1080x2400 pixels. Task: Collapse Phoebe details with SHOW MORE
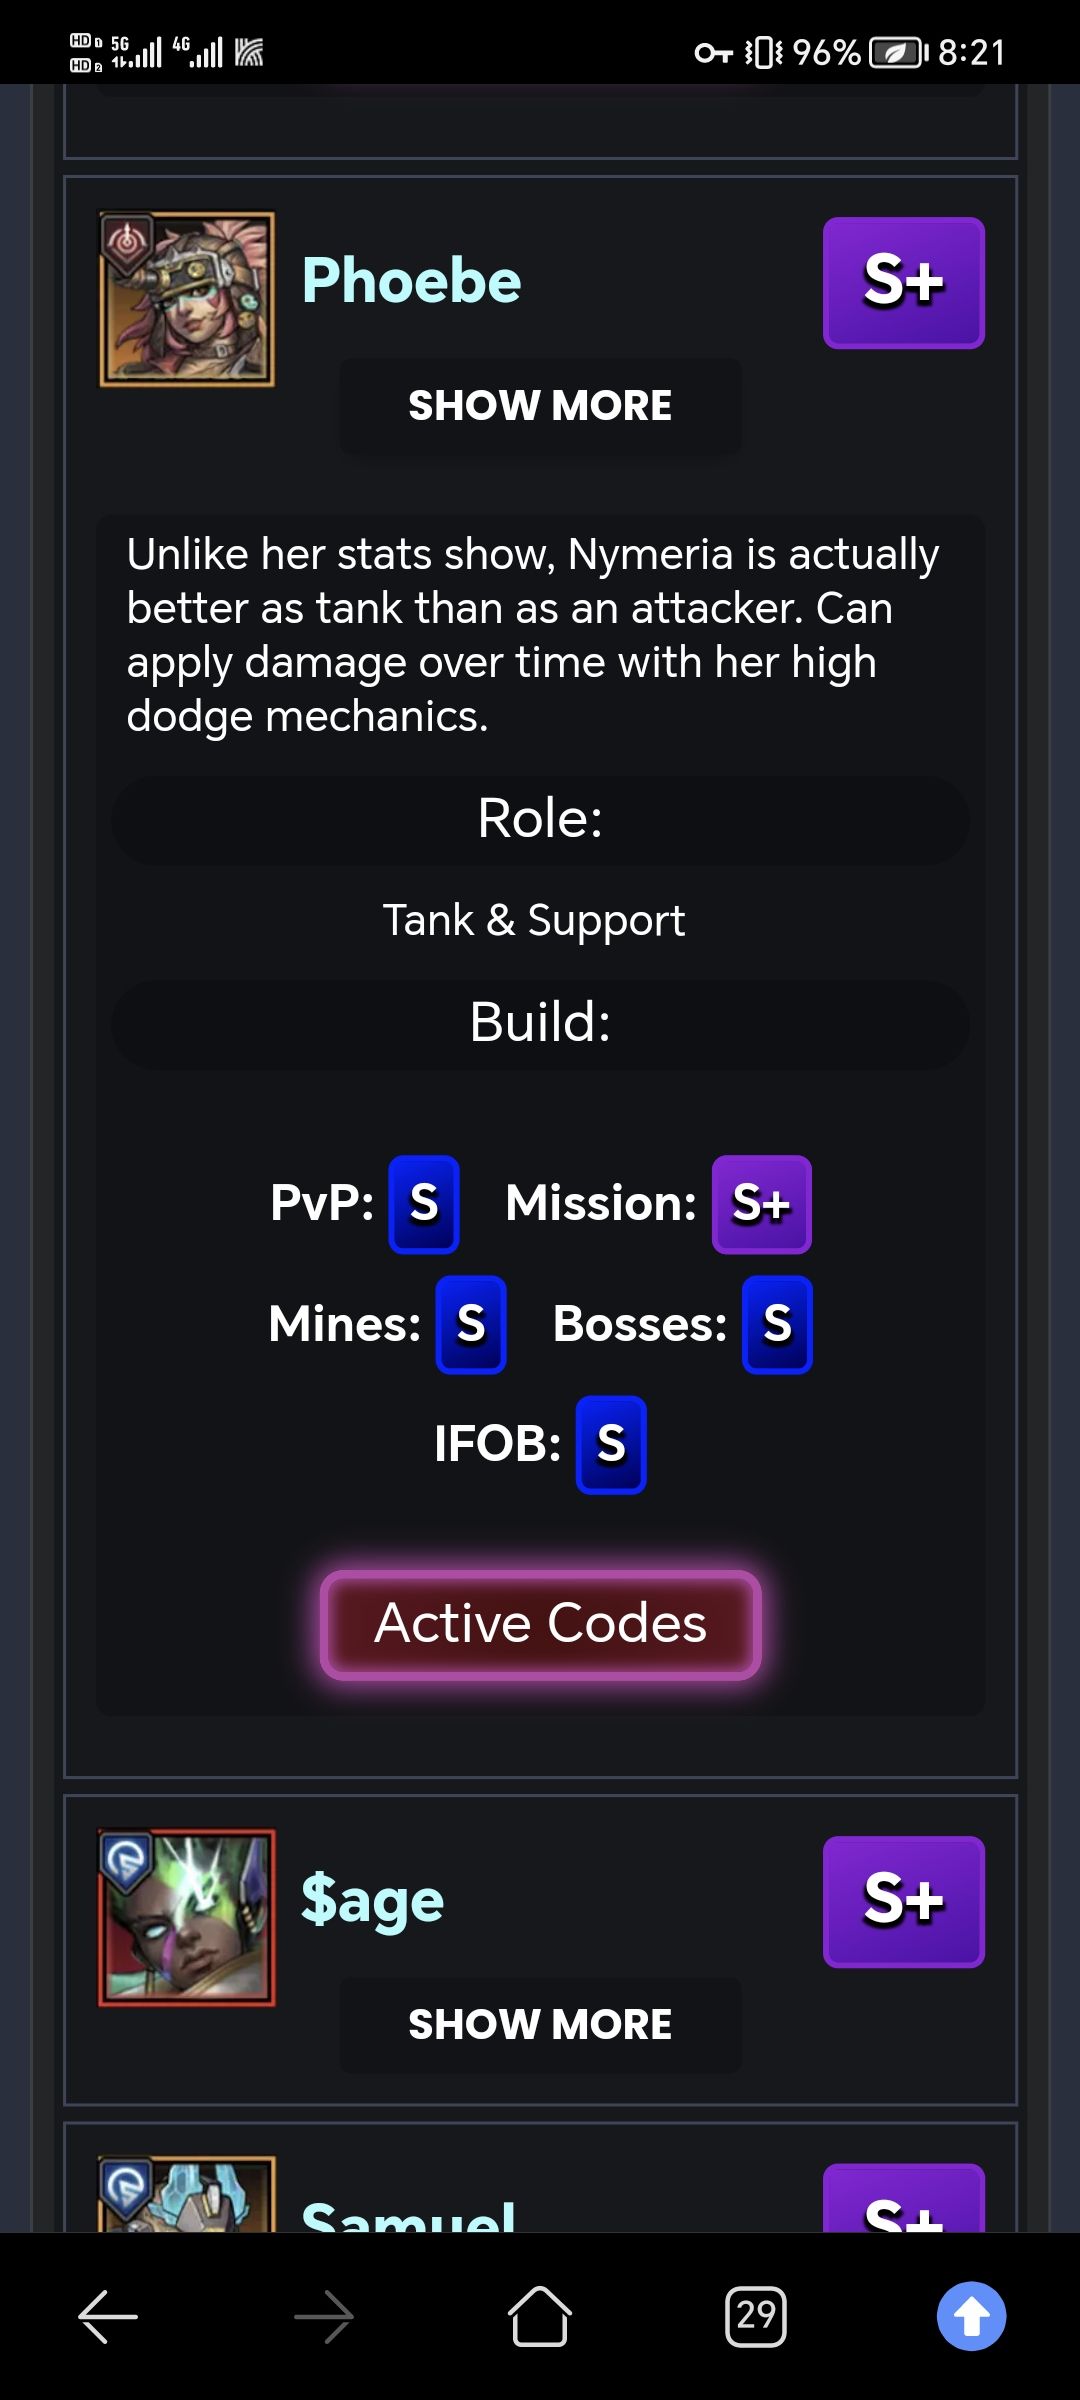(x=540, y=406)
